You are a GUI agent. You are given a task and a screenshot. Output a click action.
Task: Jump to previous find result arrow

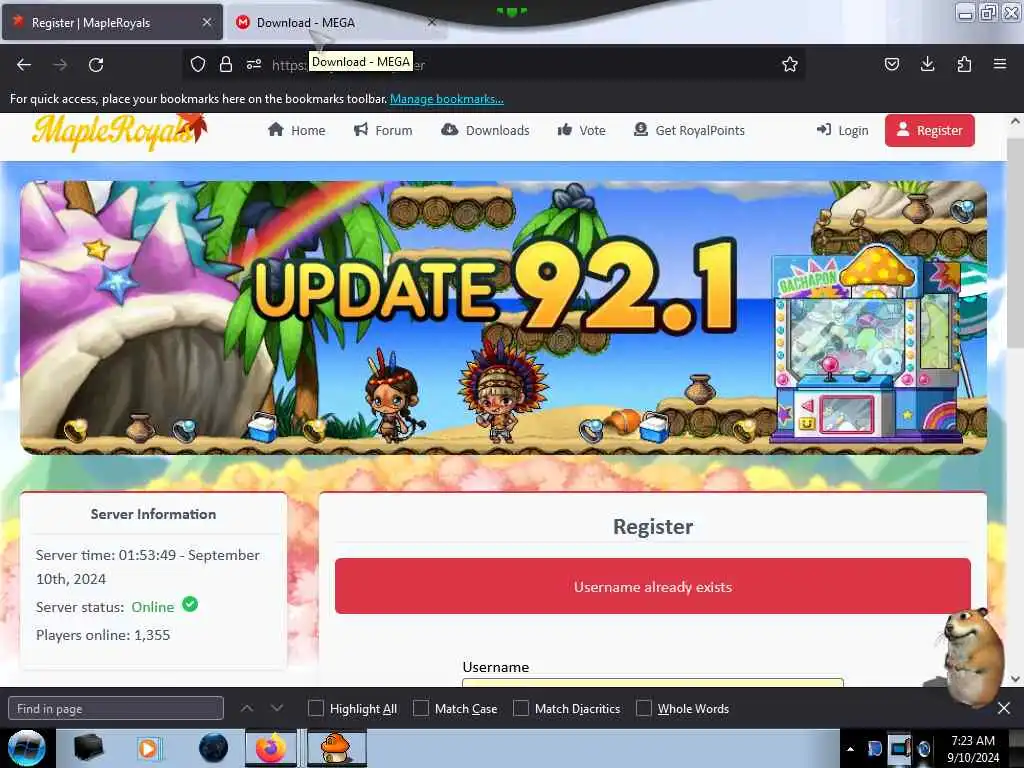(x=247, y=708)
